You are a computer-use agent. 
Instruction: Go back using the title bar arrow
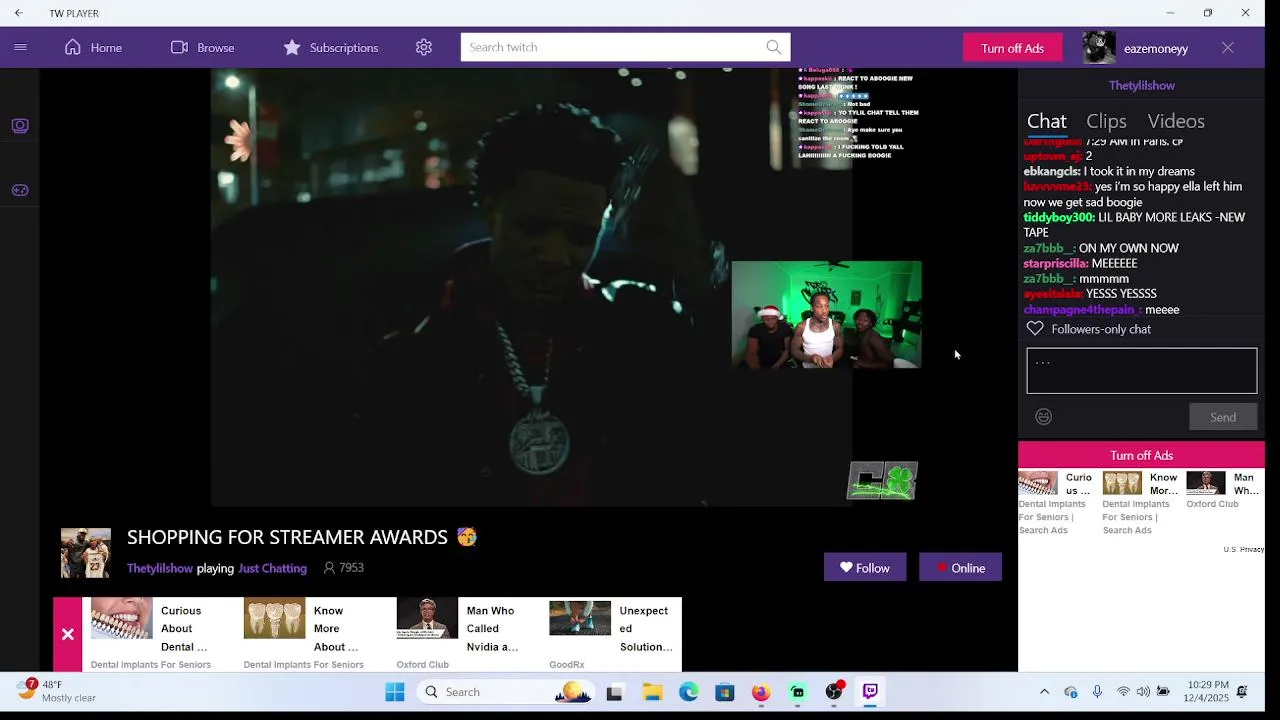click(x=18, y=13)
